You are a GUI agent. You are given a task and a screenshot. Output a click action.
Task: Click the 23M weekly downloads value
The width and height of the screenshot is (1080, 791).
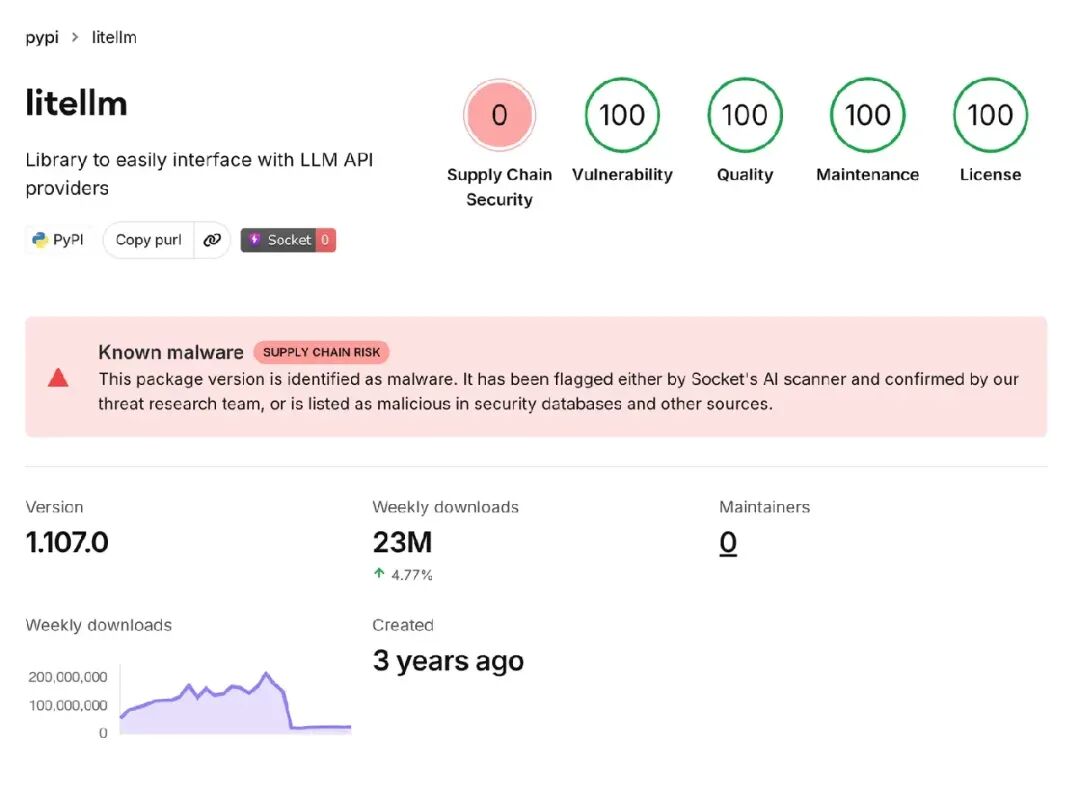click(x=402, y=542)
